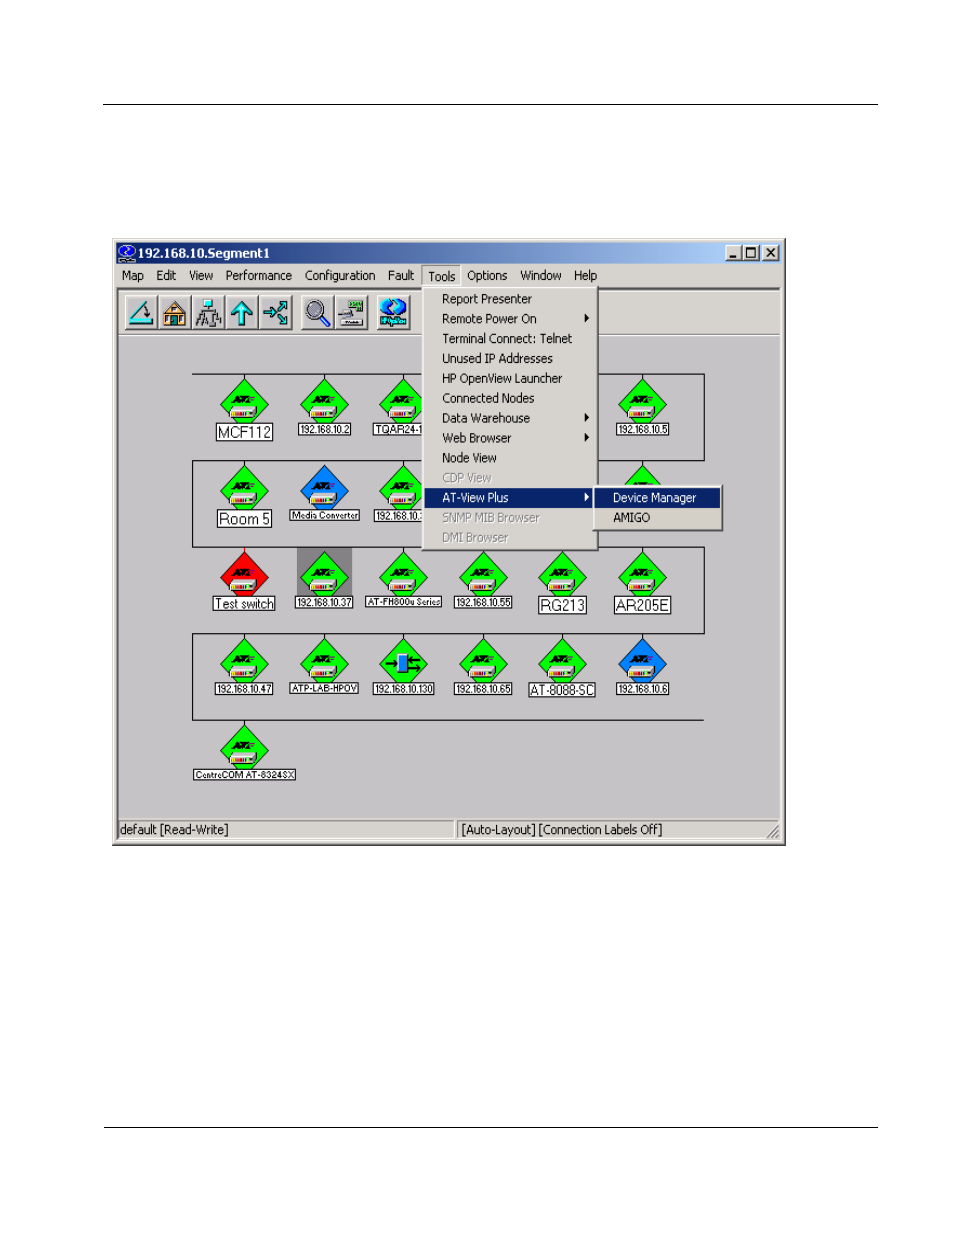Expand the Web Browser submenu
Viewport: 954px width, 1235px height.
click(x=510, y=438)
